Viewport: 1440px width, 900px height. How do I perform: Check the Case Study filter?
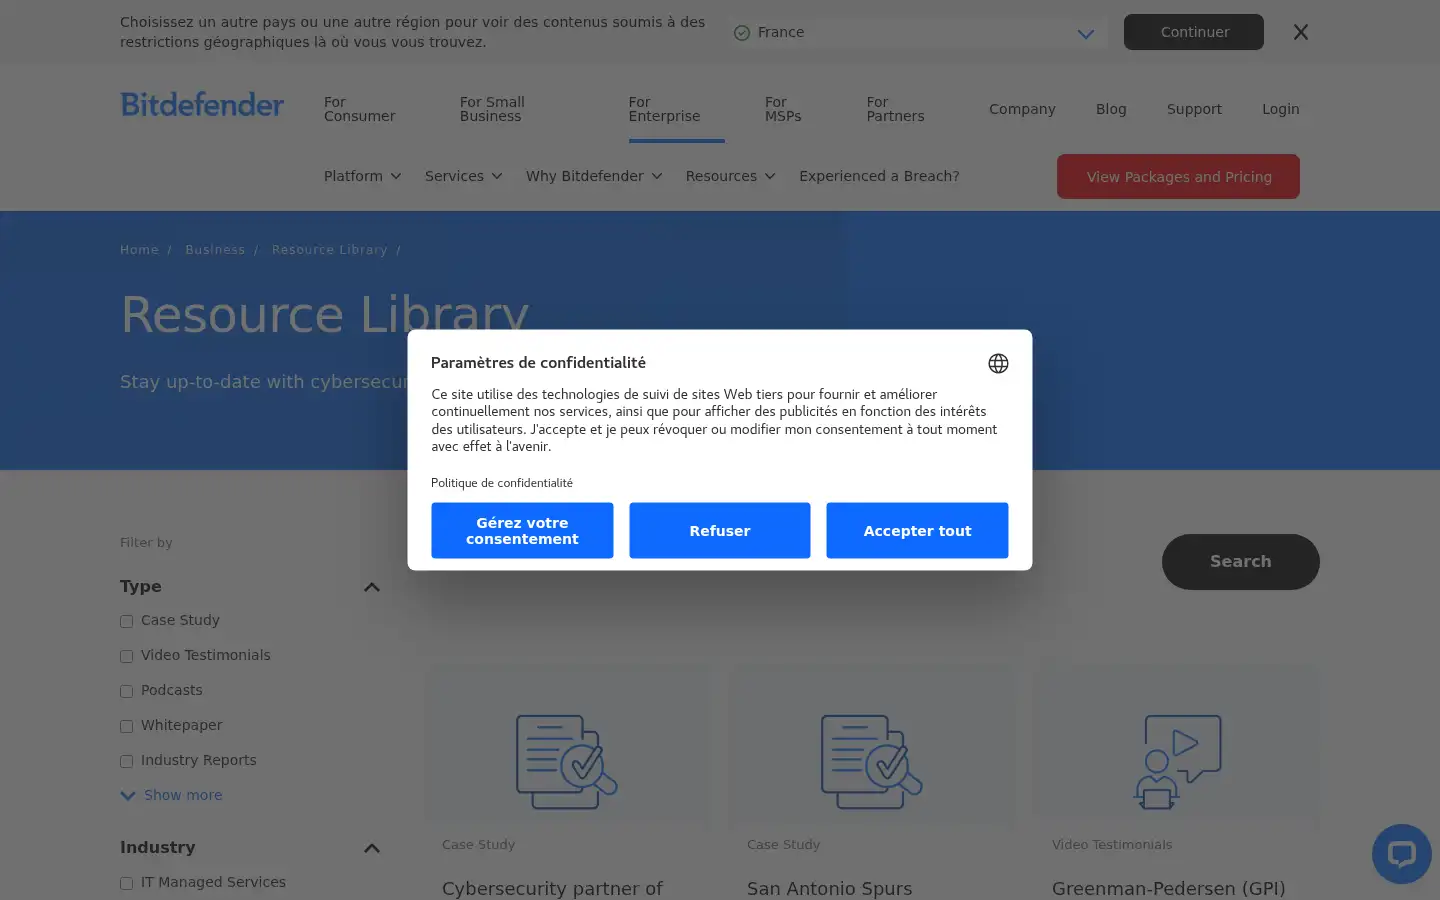coord(127,621)
